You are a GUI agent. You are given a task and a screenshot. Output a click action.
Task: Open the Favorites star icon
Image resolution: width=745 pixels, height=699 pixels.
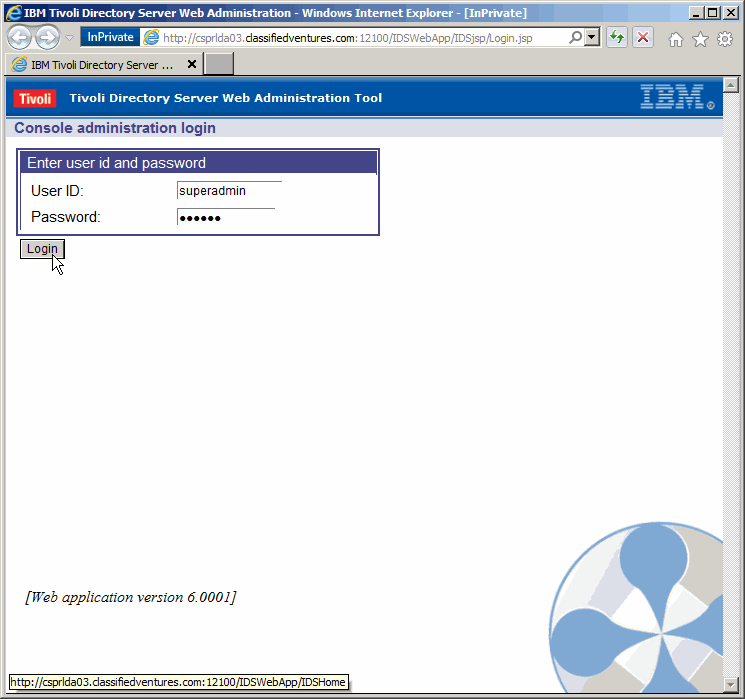click(x=700, y=39)
